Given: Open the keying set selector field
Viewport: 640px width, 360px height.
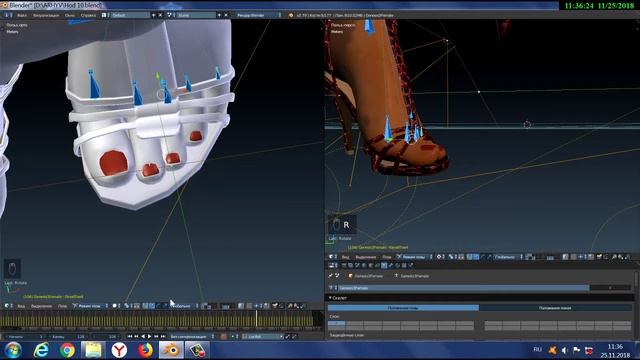Looking at the screenshot, I should 262,337.
